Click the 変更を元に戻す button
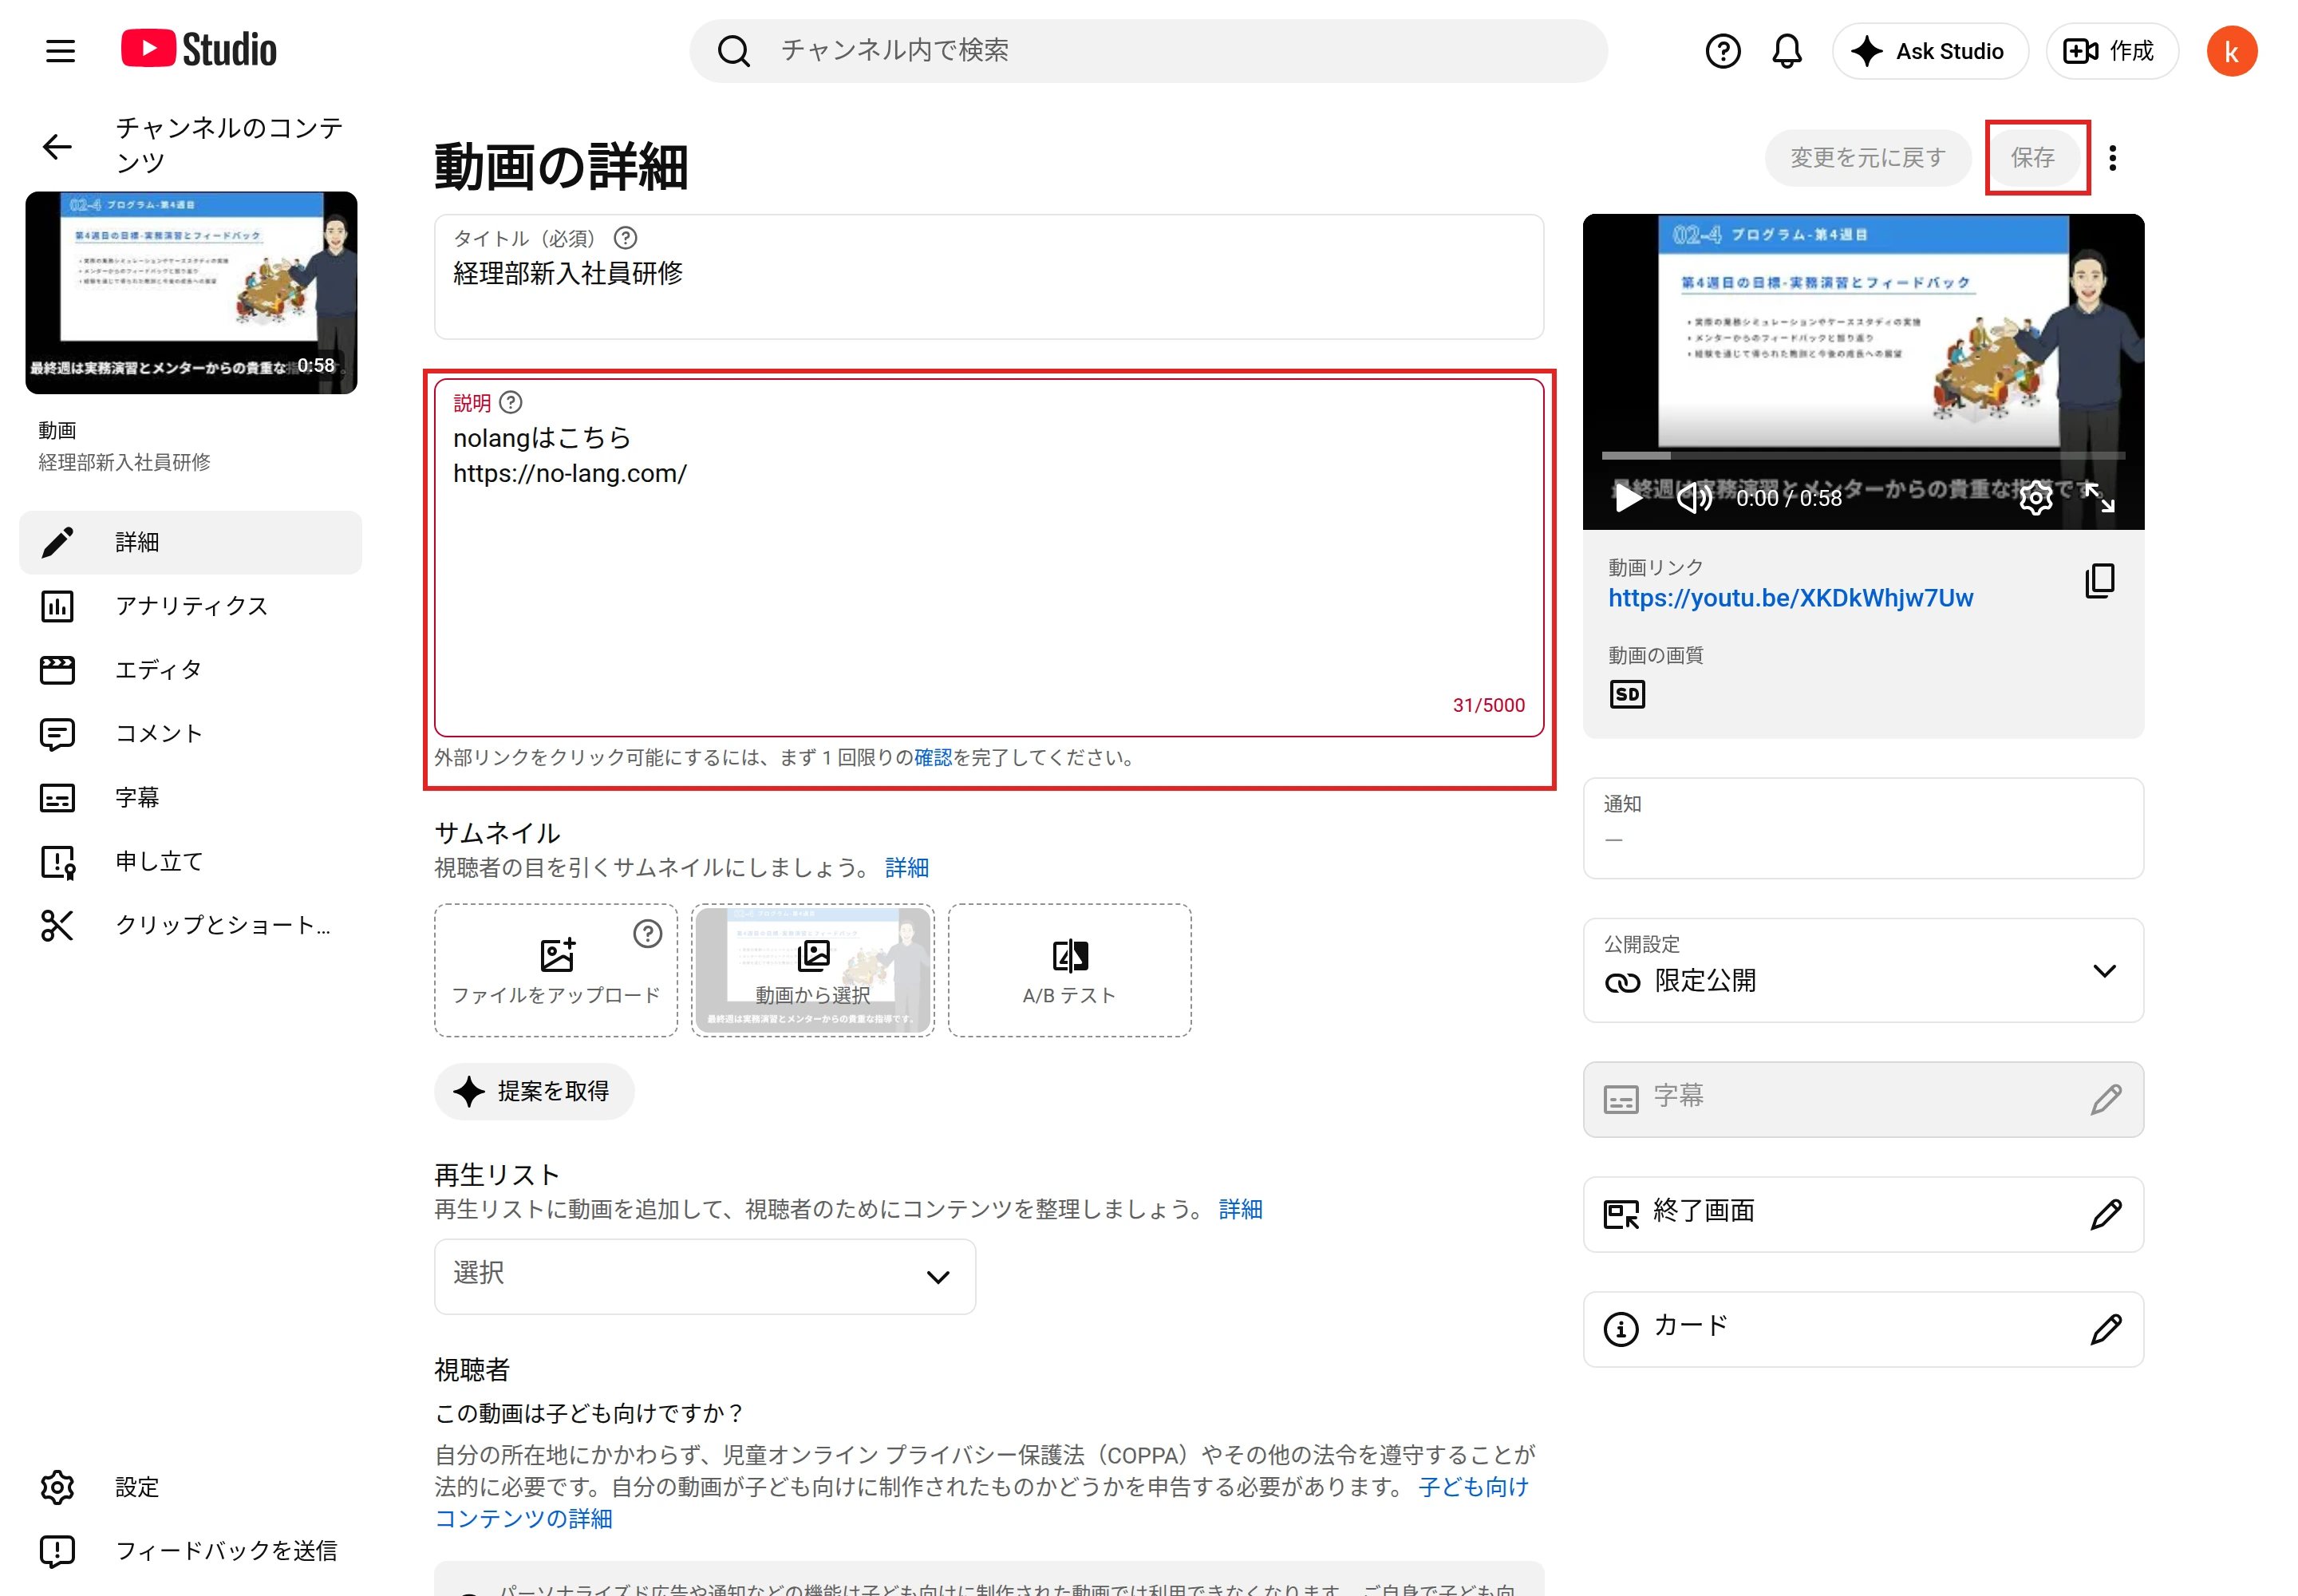The height and width of the screenshot is (1596, 2298). tap(1867, 157)
